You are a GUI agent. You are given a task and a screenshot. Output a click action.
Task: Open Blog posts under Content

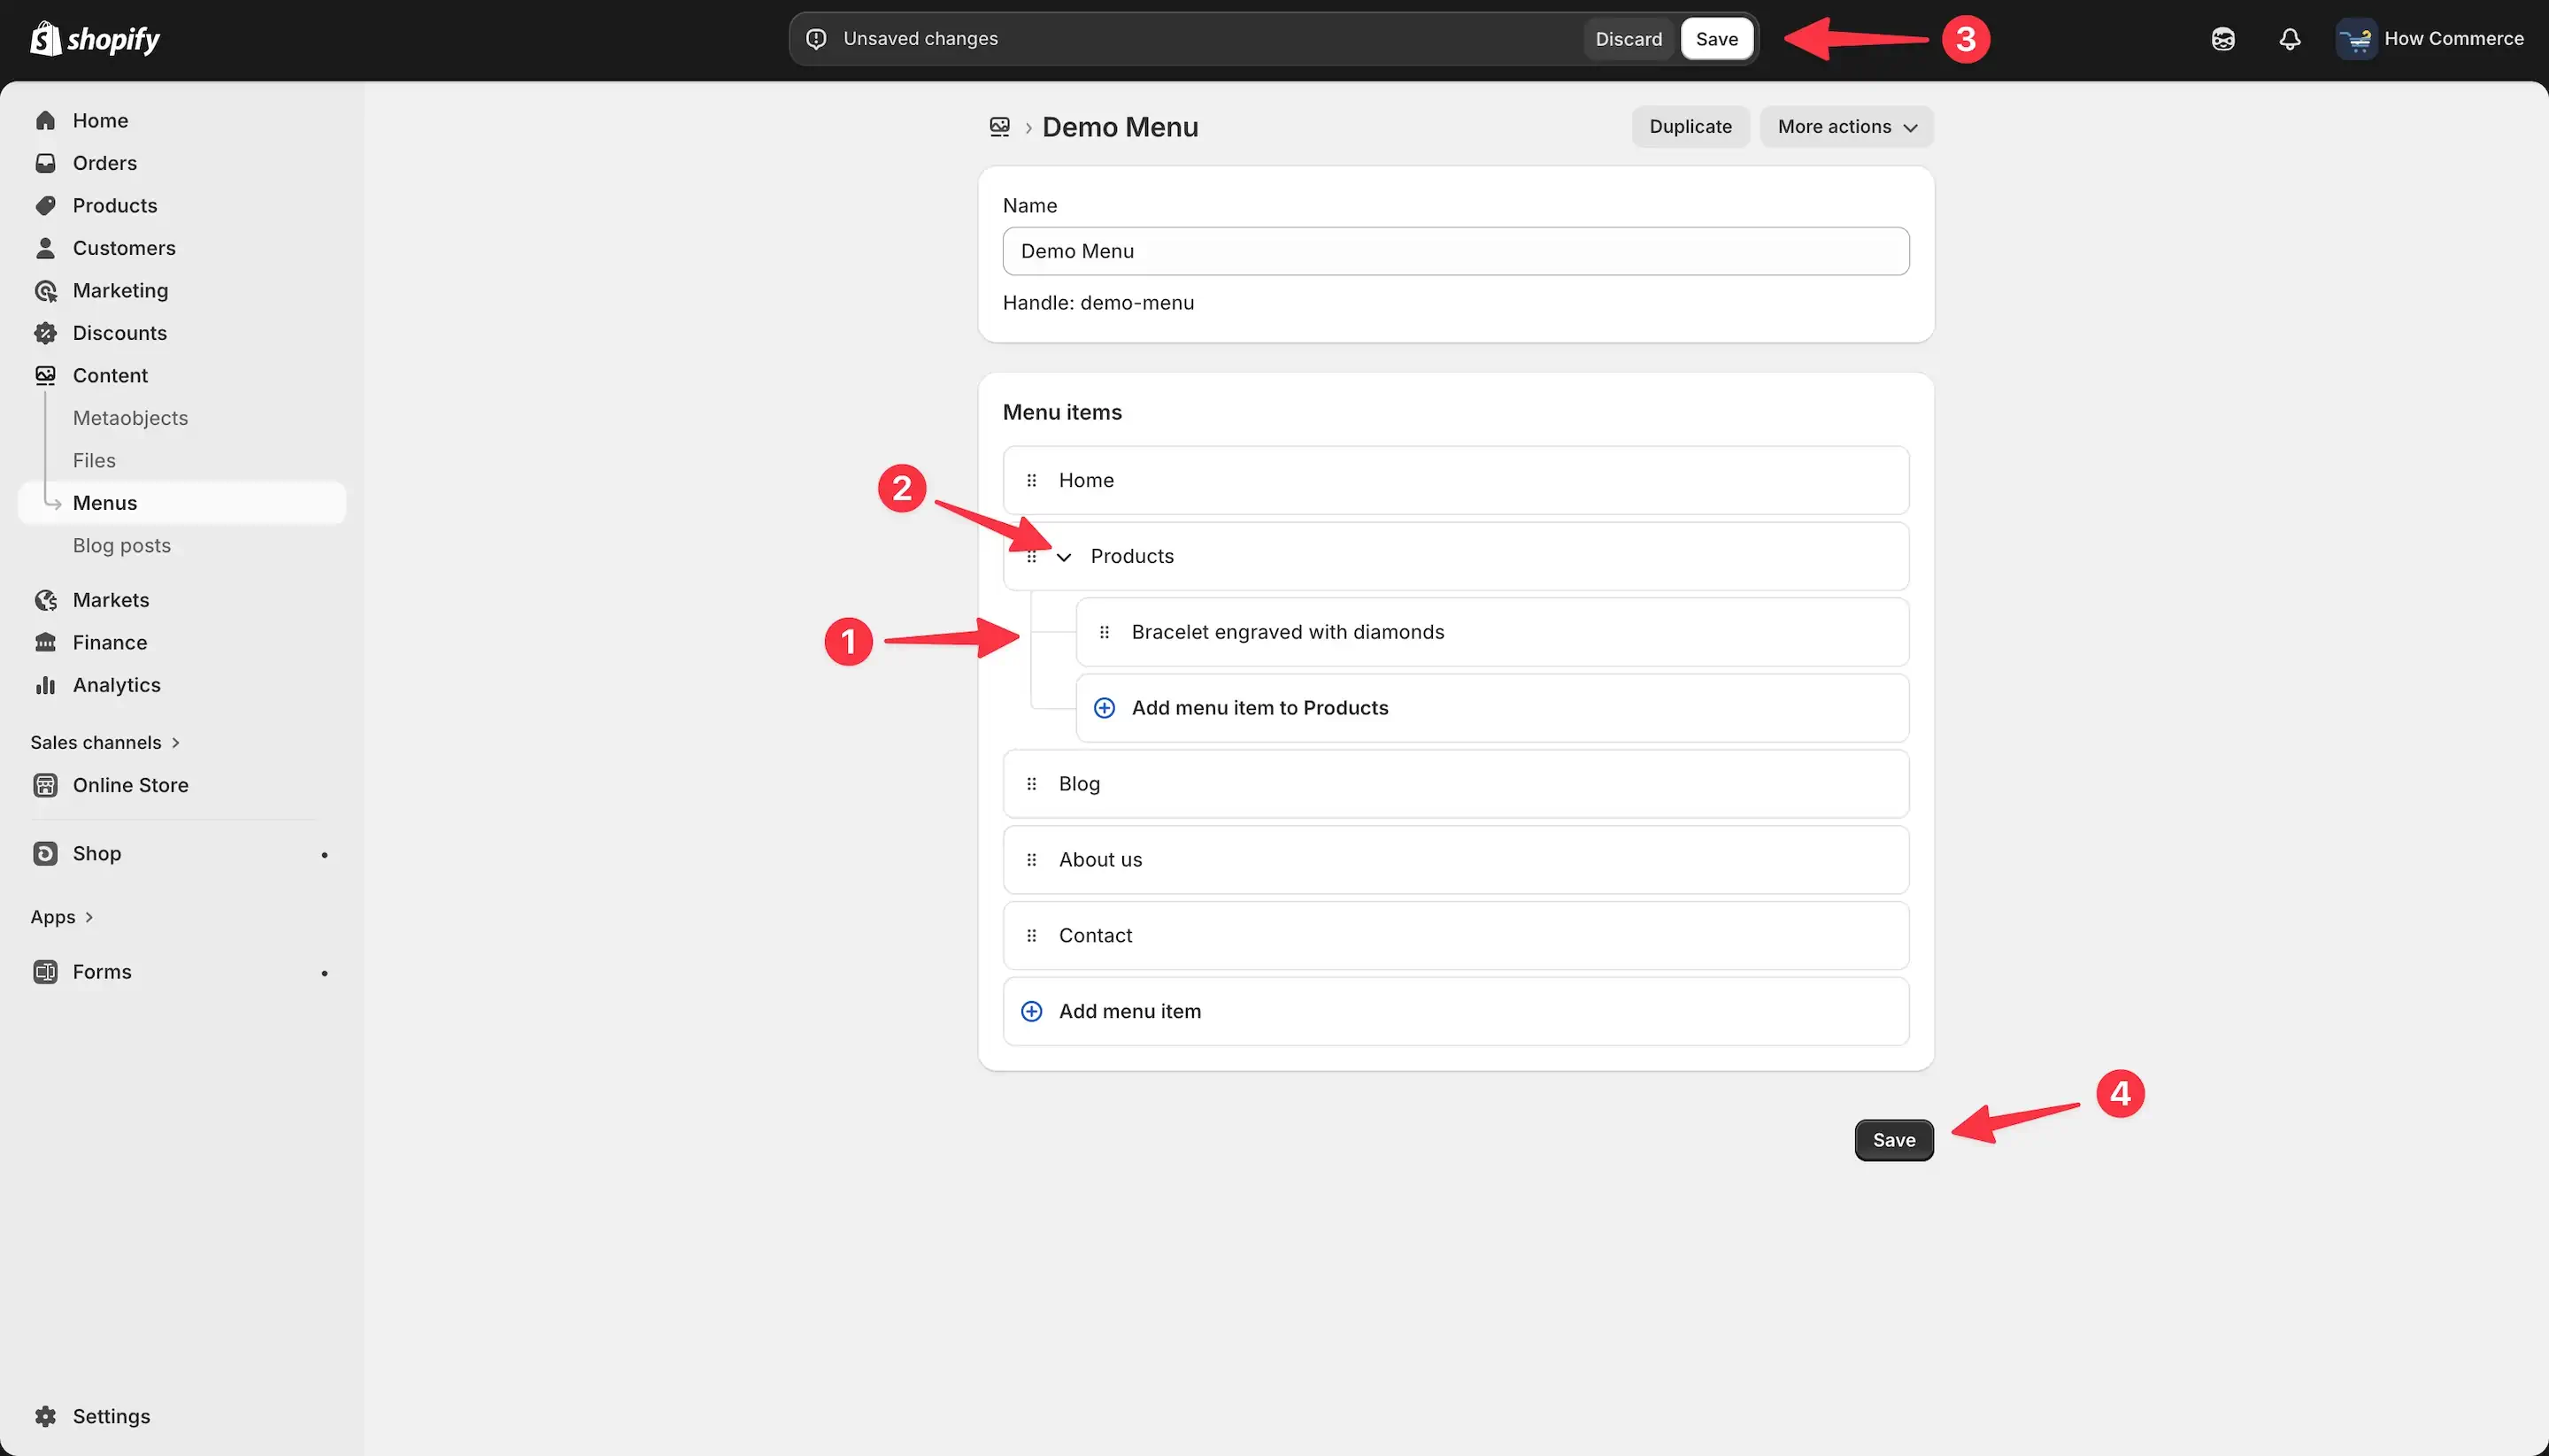[x=122, y=545]
